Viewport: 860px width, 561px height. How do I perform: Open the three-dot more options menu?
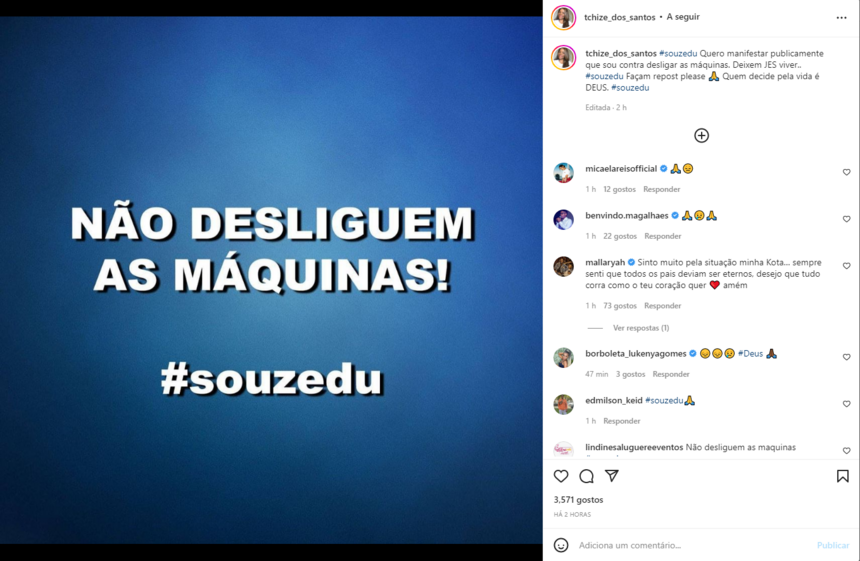[841, 18]
